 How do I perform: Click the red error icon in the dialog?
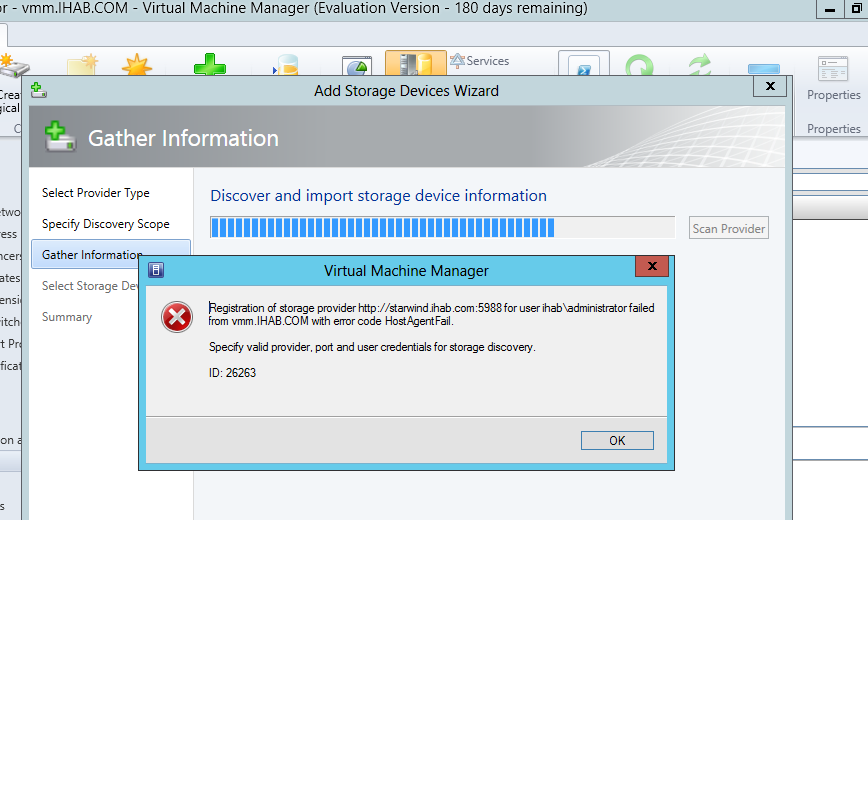click(x=177, y=317)
